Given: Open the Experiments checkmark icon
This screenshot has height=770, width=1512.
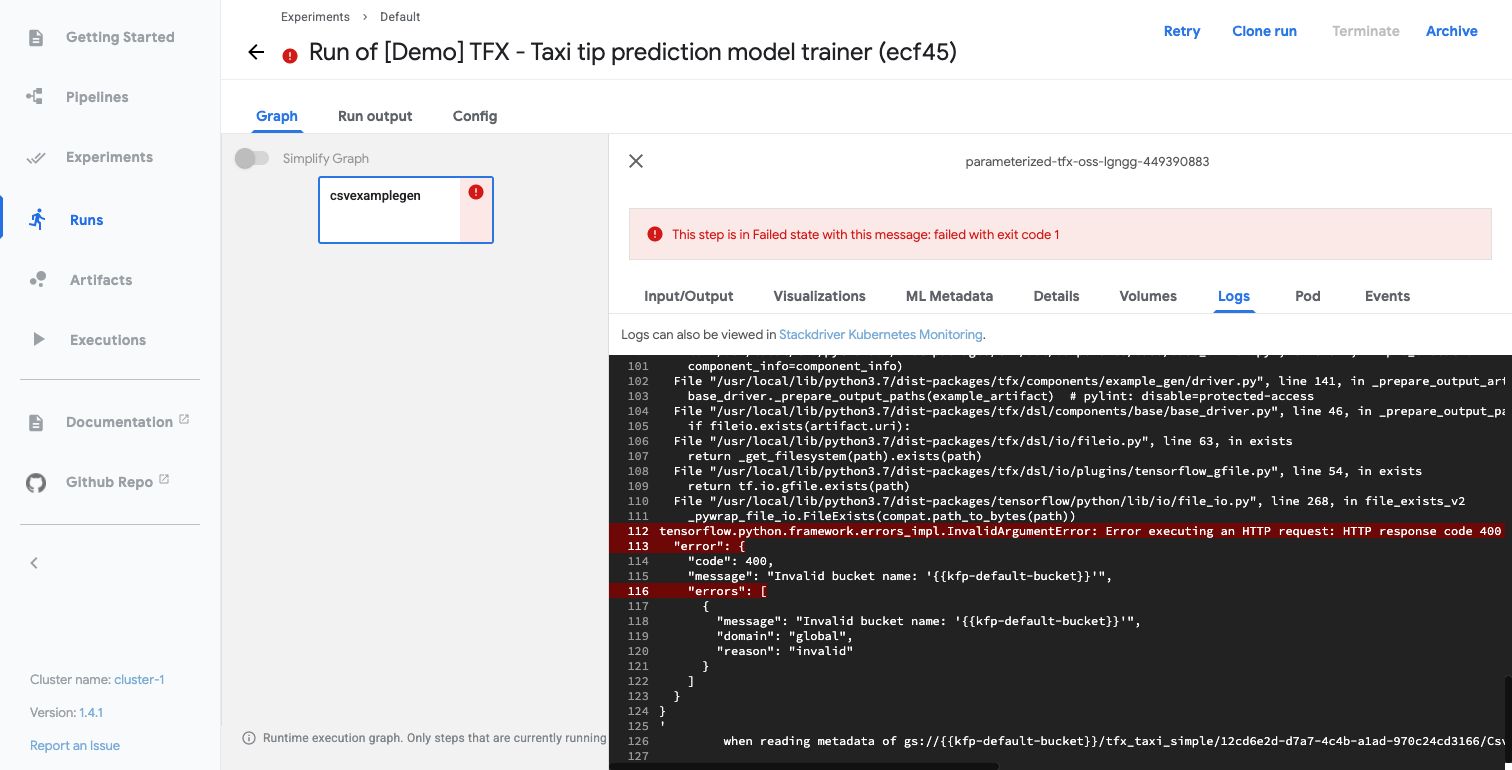Looking at the screenshot, I should (36, 157).
